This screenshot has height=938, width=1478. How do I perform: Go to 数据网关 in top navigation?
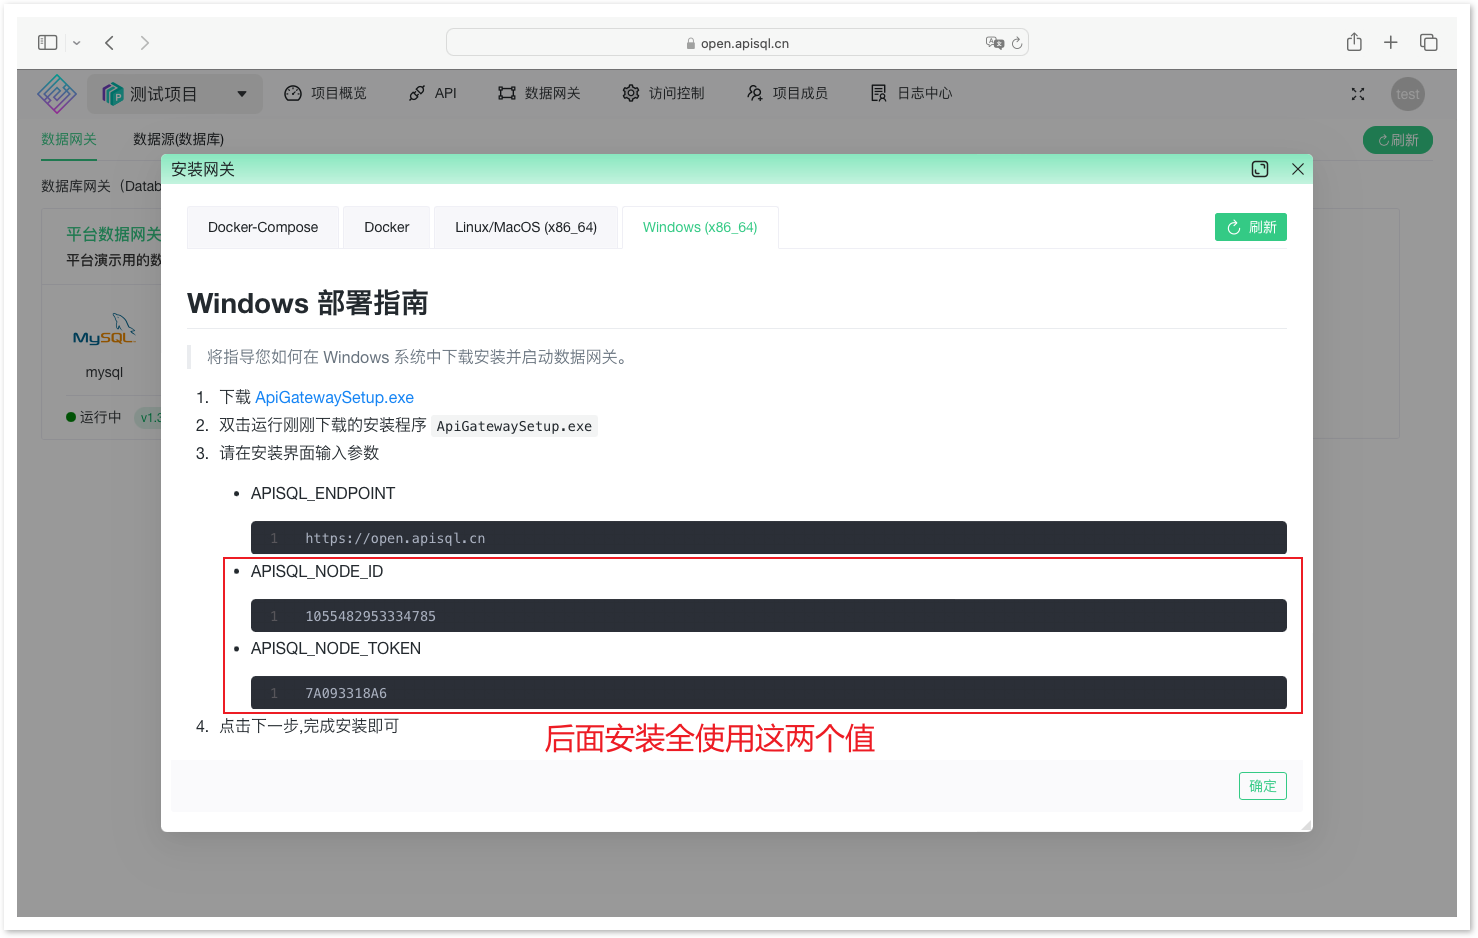pos(539,93)
